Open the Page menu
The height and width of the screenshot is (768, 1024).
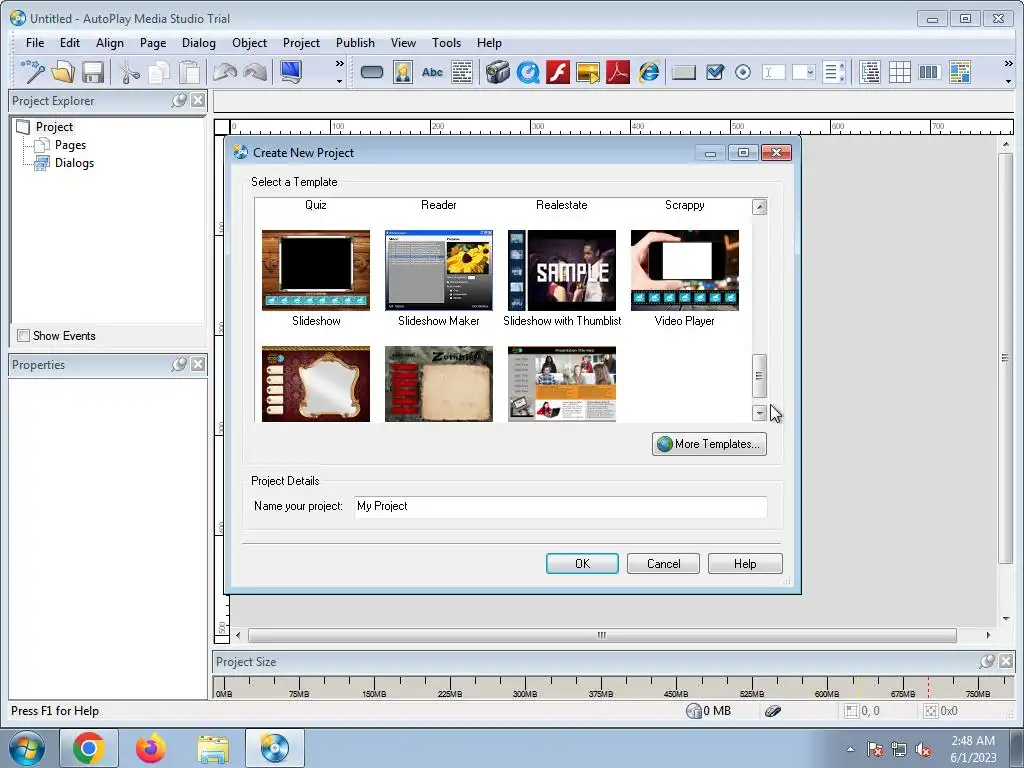153,42
